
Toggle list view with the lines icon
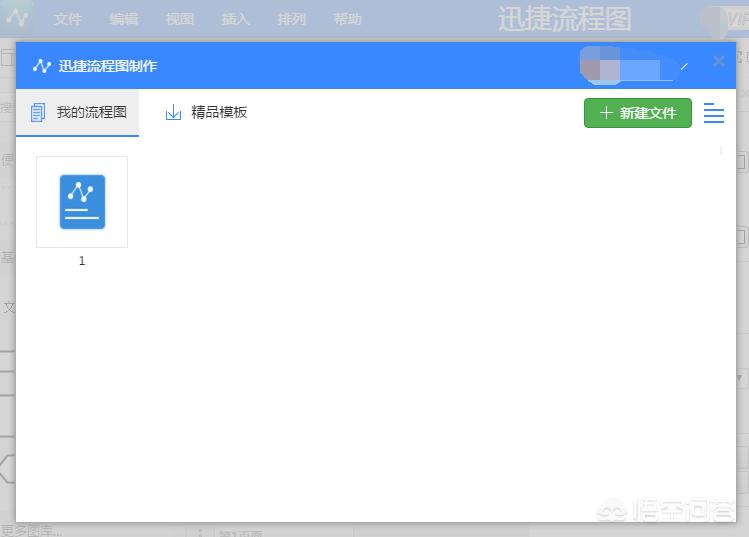[x=714, y=113]
